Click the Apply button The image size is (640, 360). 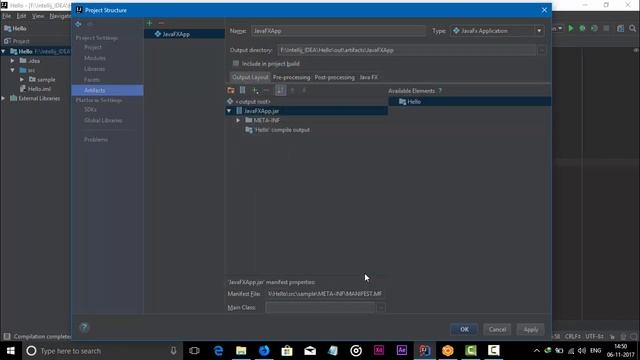pyautogui.click(x=531, y=329)
